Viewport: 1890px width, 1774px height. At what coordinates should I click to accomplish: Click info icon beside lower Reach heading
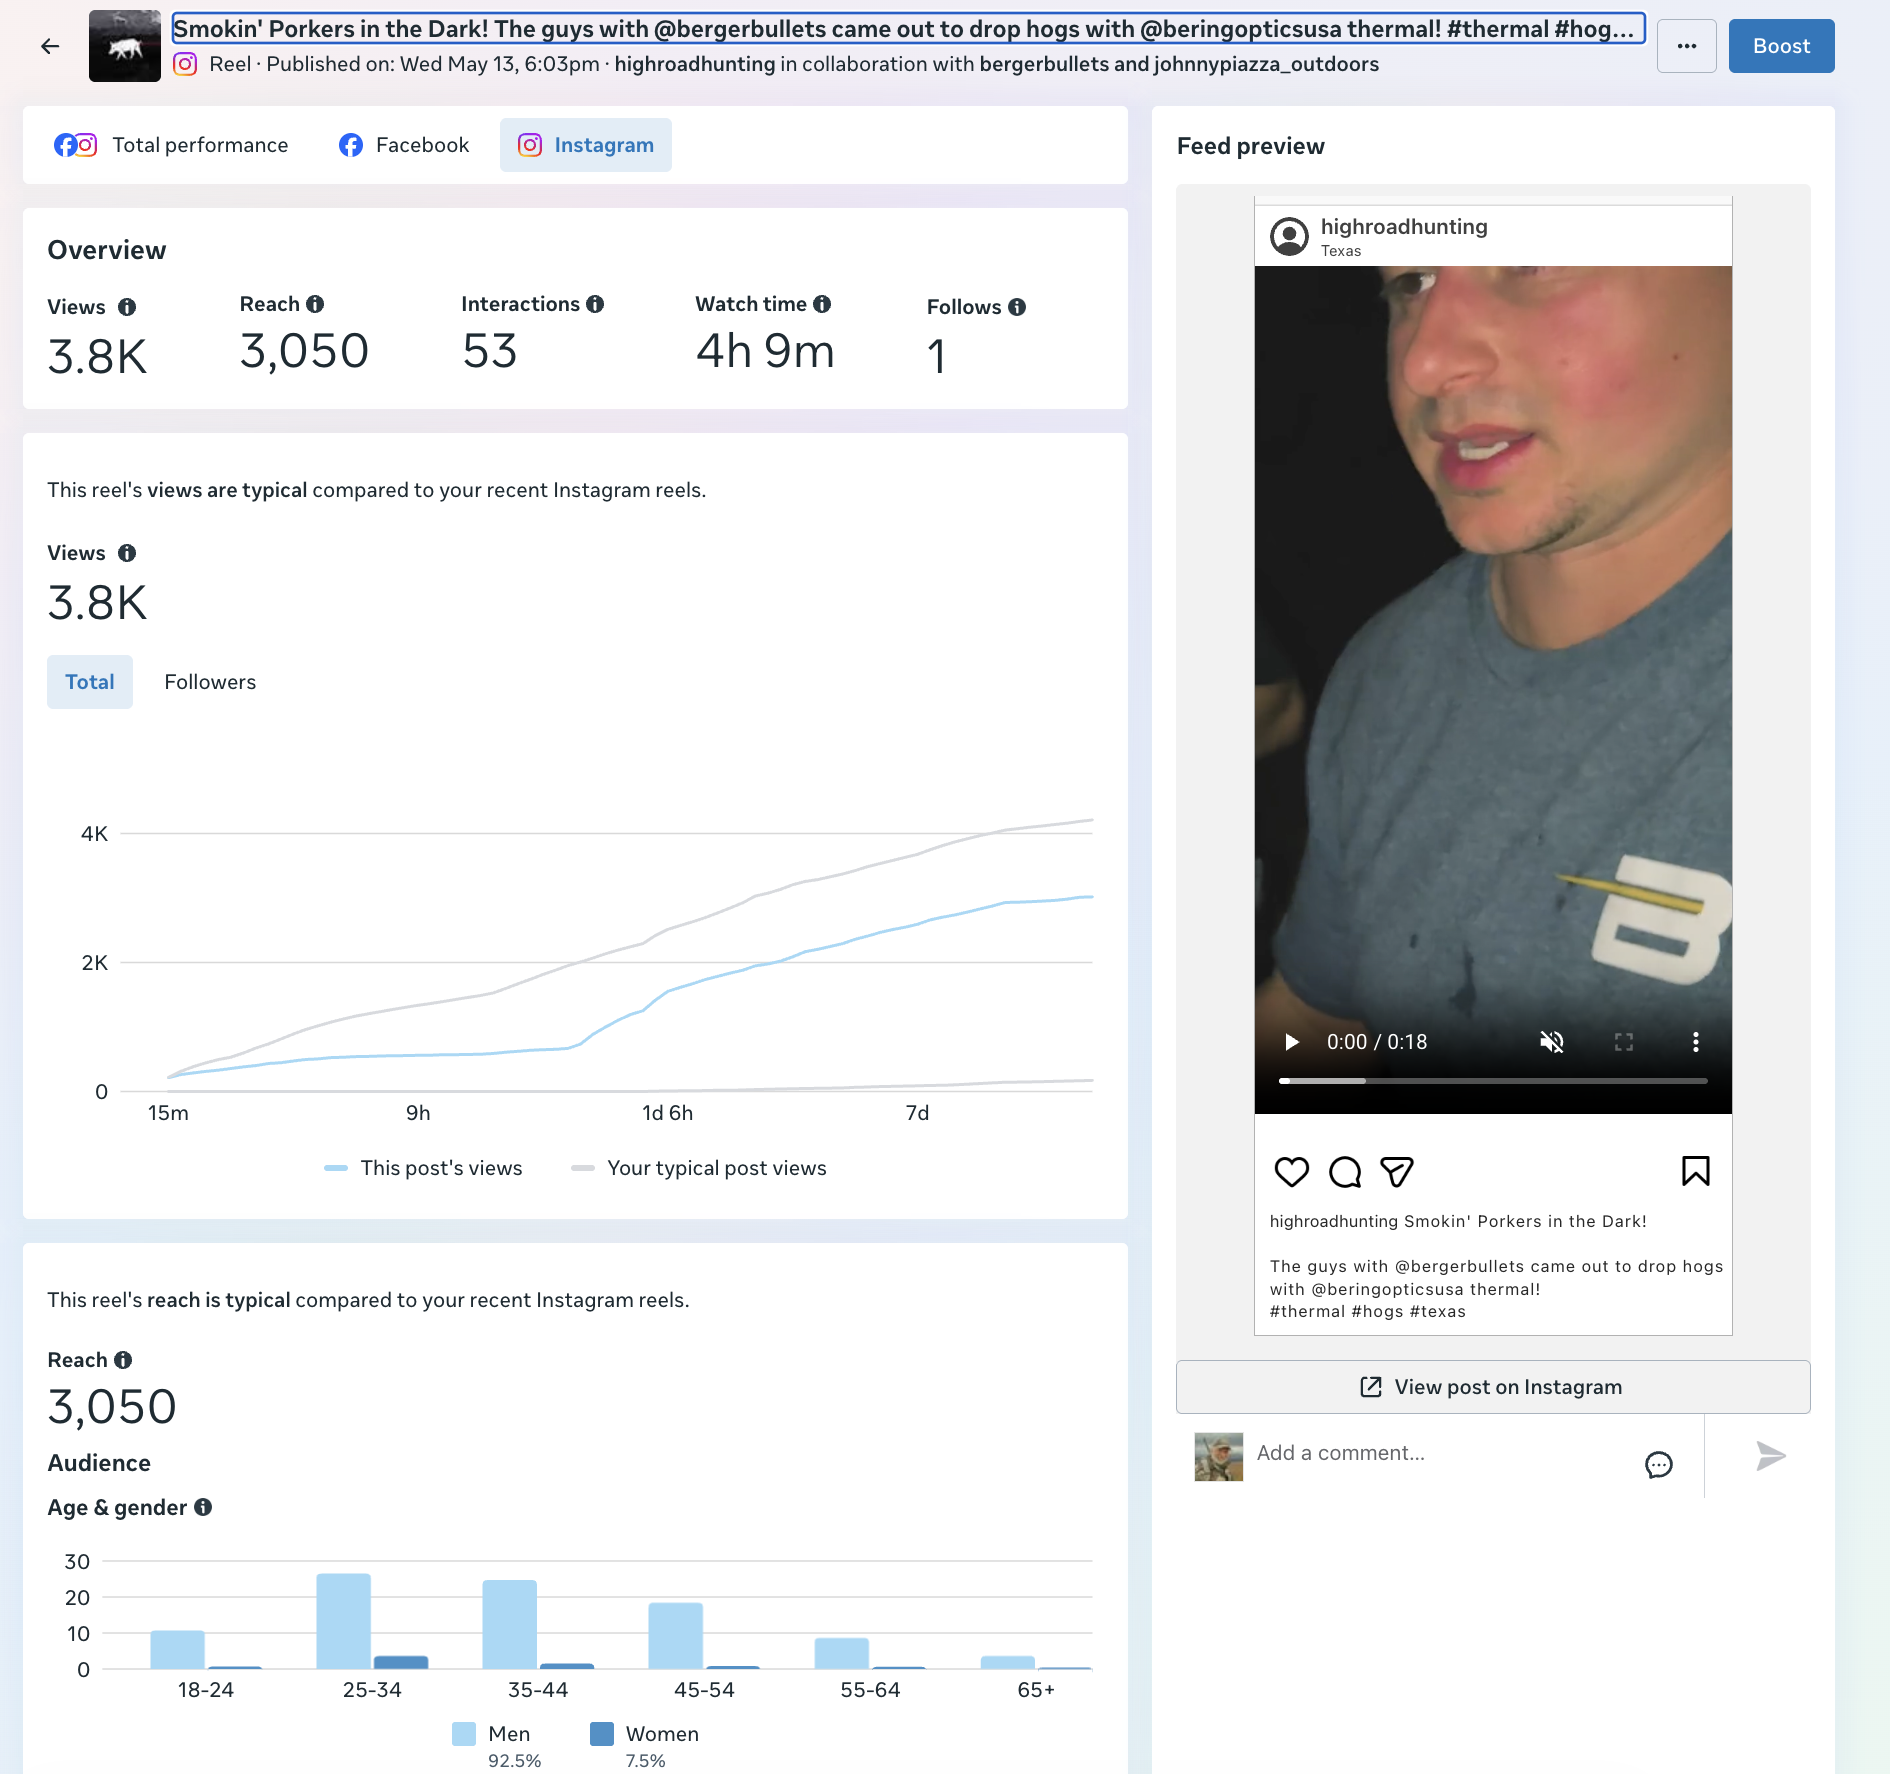click(123, 1360)
